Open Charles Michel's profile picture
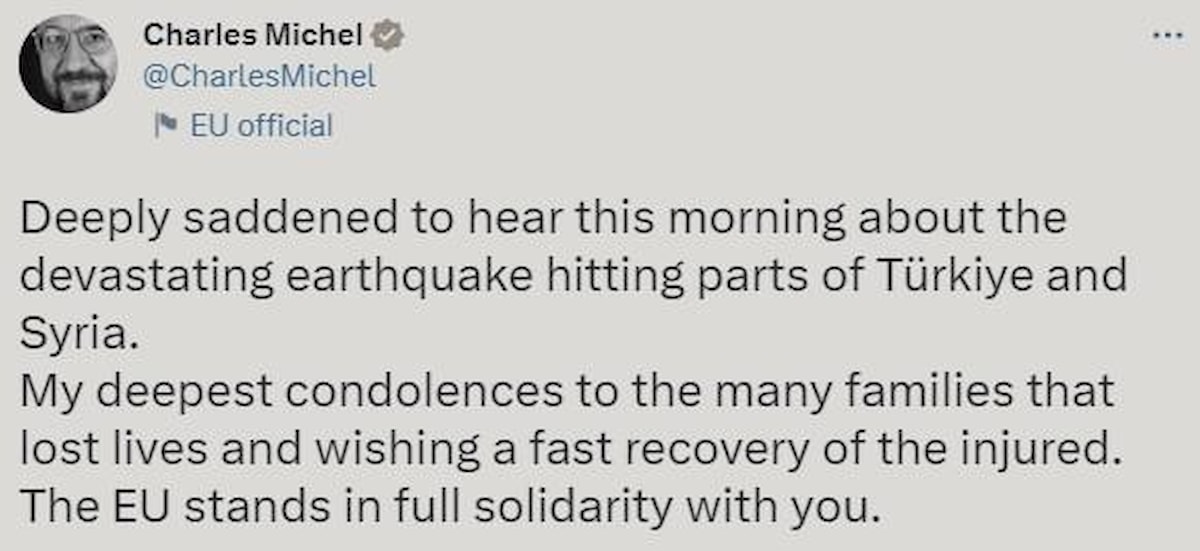Screen dimensions: 1200x551 coord(68,64)
